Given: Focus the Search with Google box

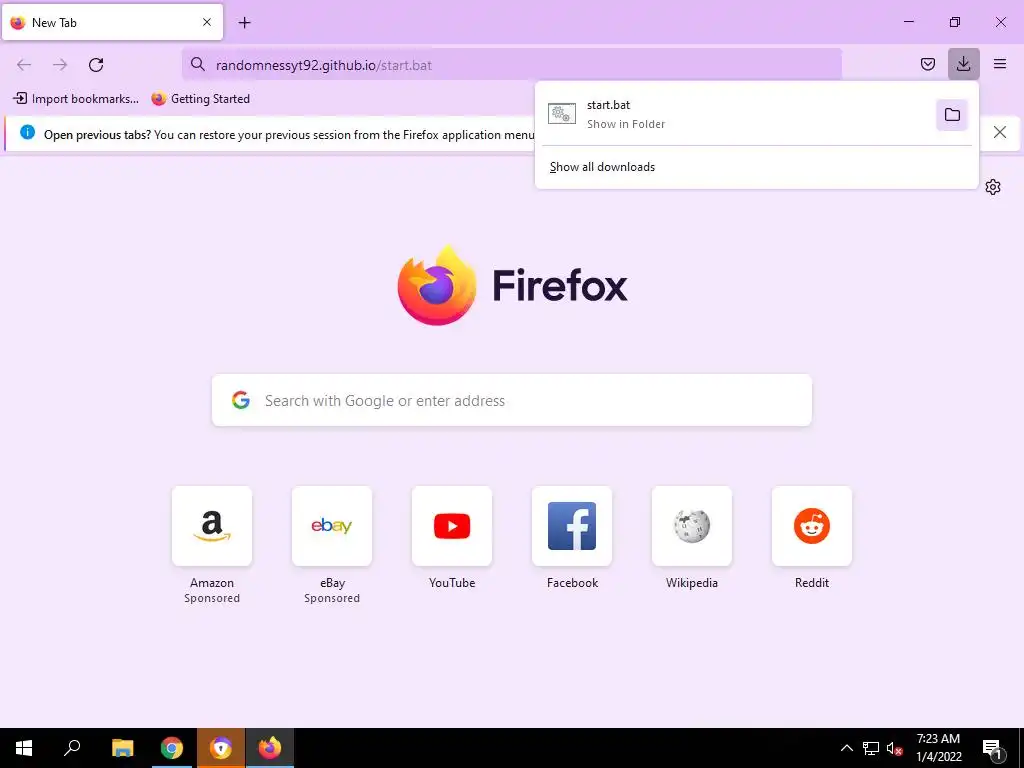Looking at the screenshot, I should click(x=512, y=400).
